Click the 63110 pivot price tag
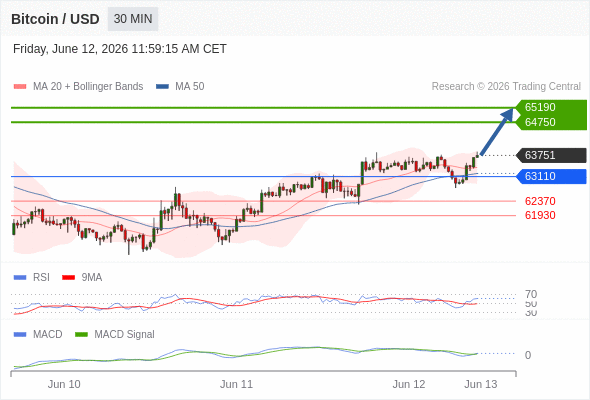Viewport: 590px width, 400px height. [551, 176]
